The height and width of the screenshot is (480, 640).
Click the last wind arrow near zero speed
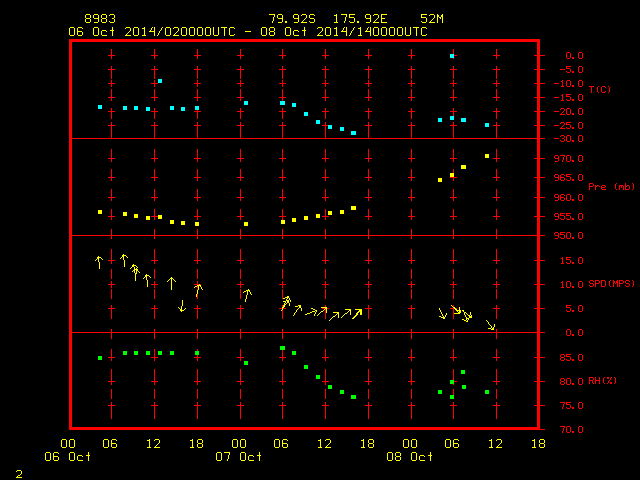point(490,324)
